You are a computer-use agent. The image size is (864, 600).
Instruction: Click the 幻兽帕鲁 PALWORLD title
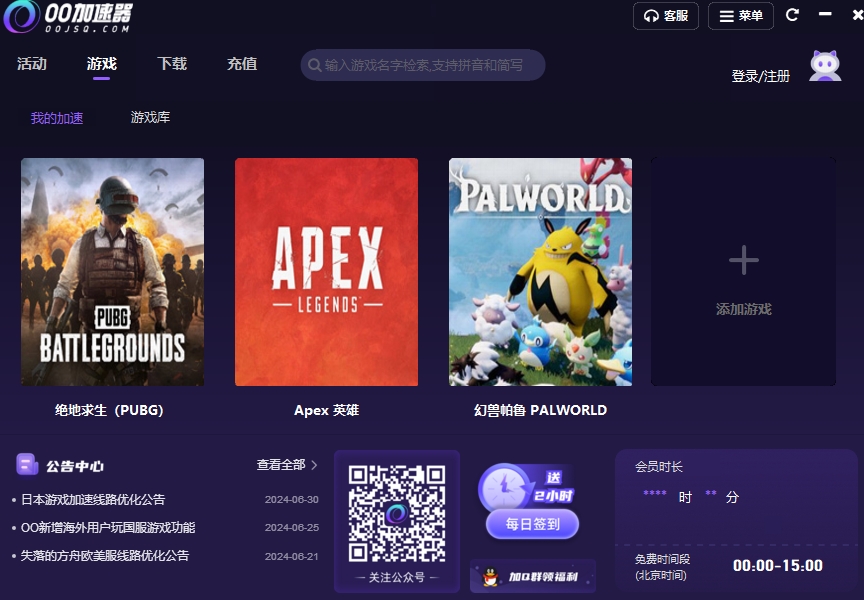[x=541, y=410]
